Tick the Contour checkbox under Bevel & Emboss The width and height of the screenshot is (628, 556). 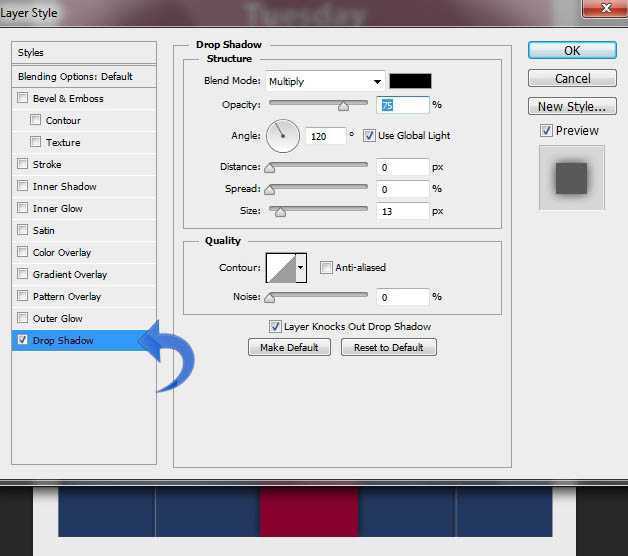tap(35, 120)
